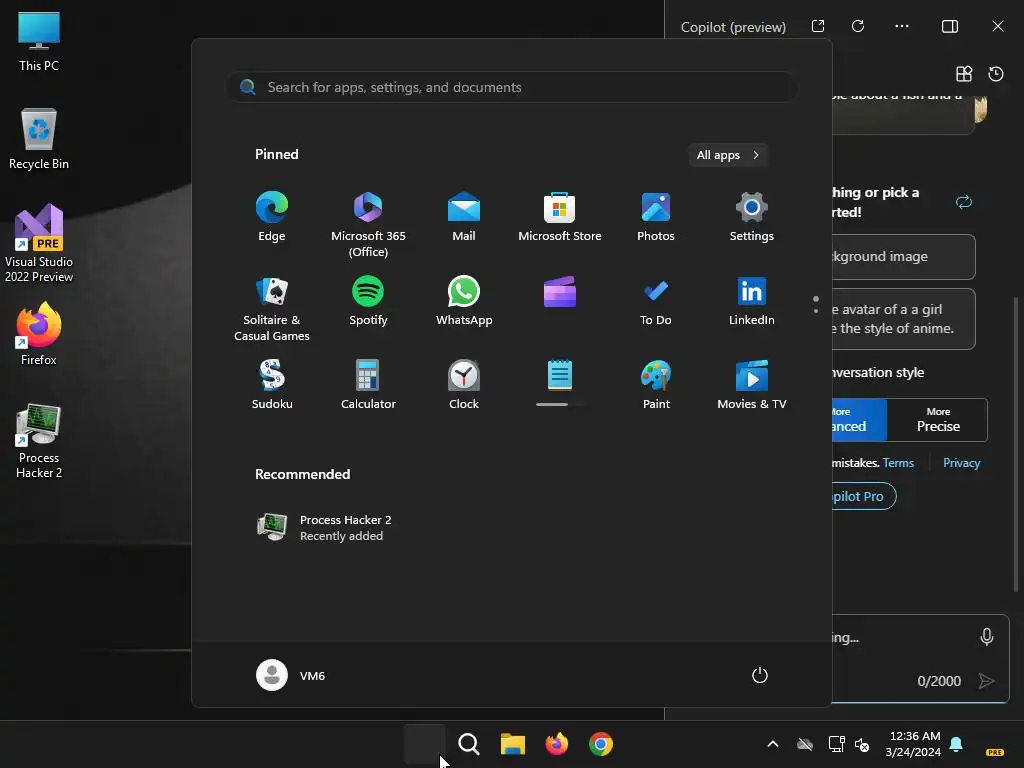Show hidden tray icons chevron
Screen dimensions: 1024x768
[773, 744]
